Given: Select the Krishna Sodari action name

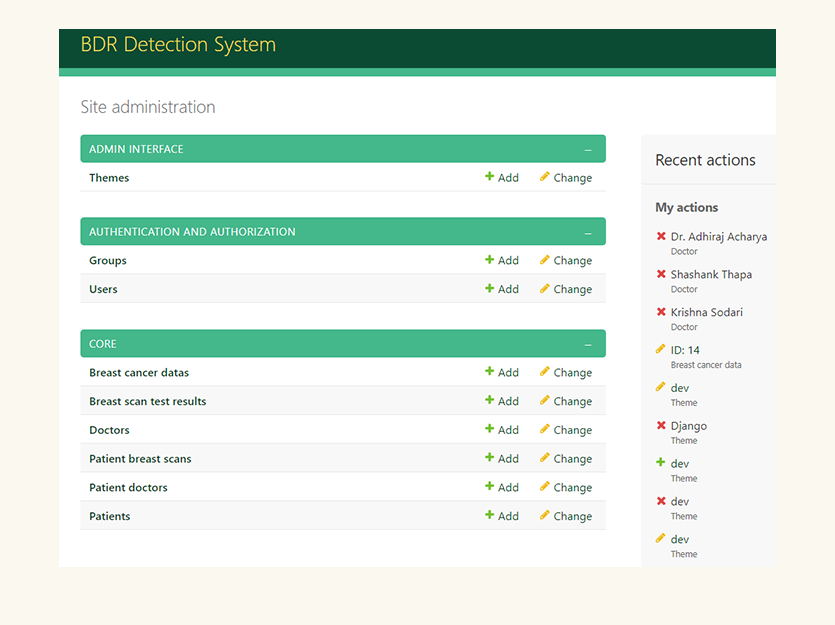Looking at the screenshot, I should [x=706, y=312].
